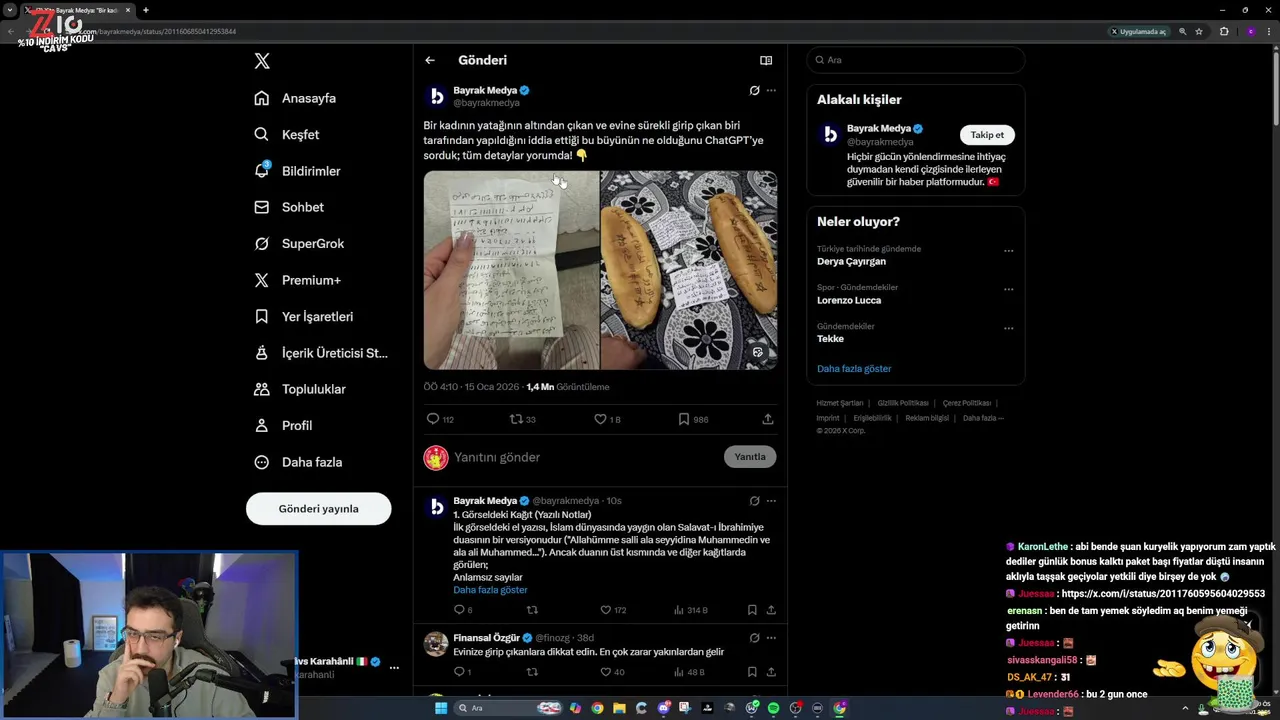Open the Windows Start menu

click(x=440, y=708)
